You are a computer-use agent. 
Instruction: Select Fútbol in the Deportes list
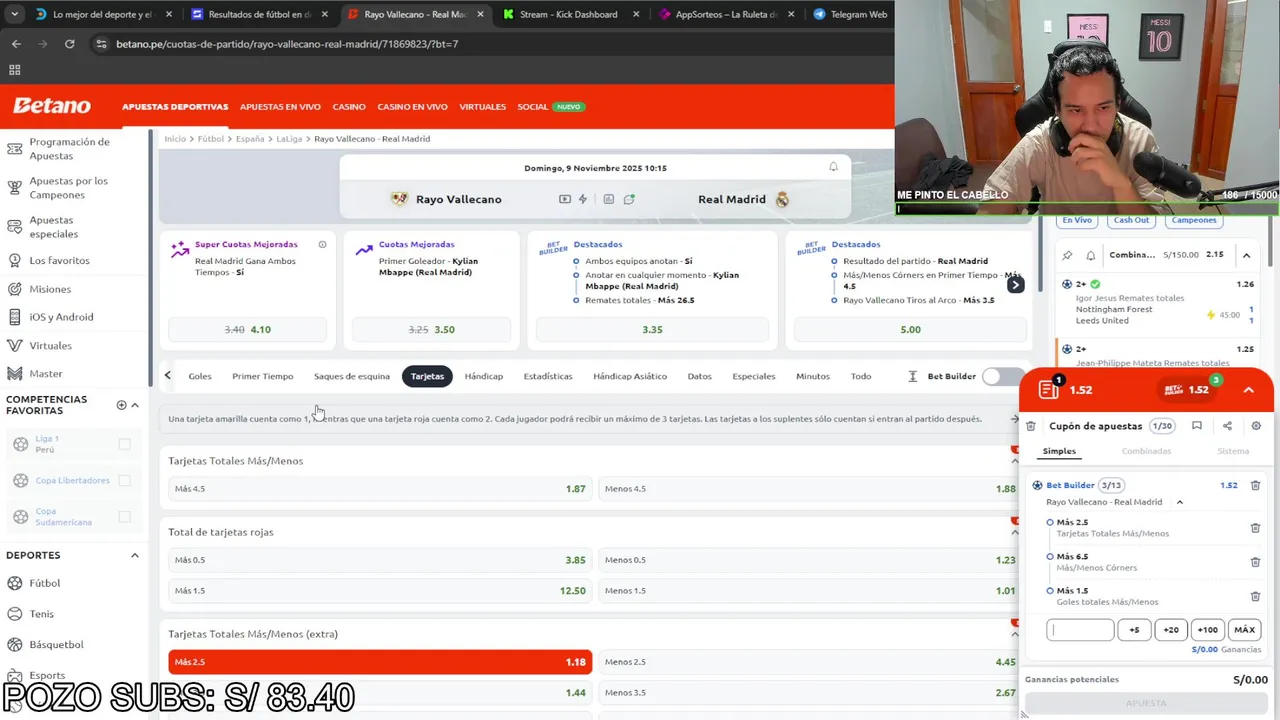point(44,583)
